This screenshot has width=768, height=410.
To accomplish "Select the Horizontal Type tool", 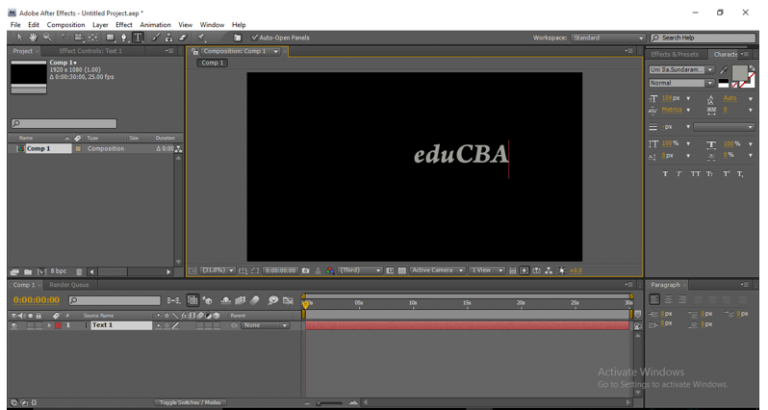I will click(x=138, y=37).
